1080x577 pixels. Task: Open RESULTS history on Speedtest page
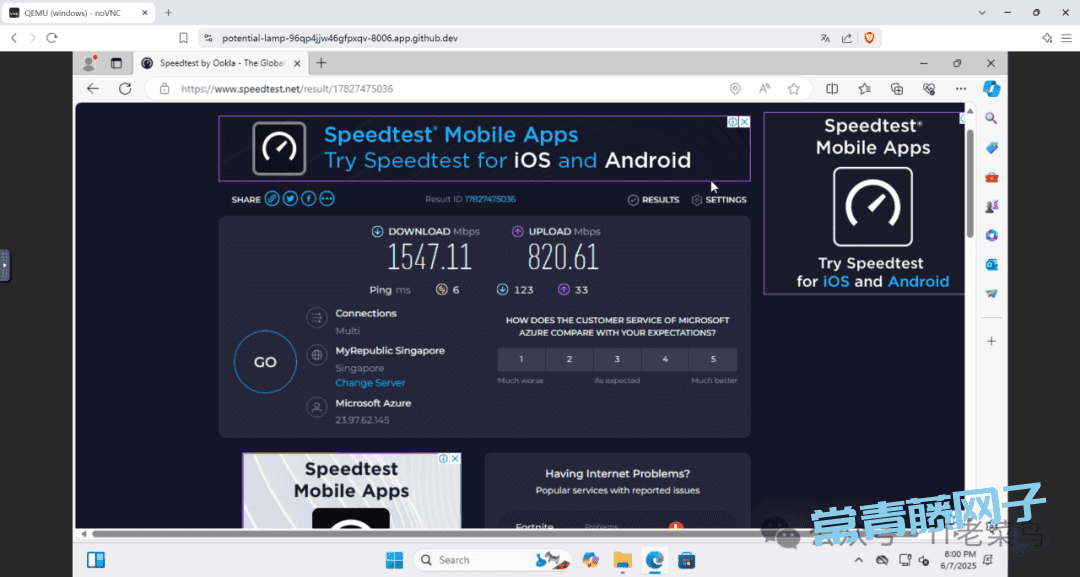tap(653, 200)
